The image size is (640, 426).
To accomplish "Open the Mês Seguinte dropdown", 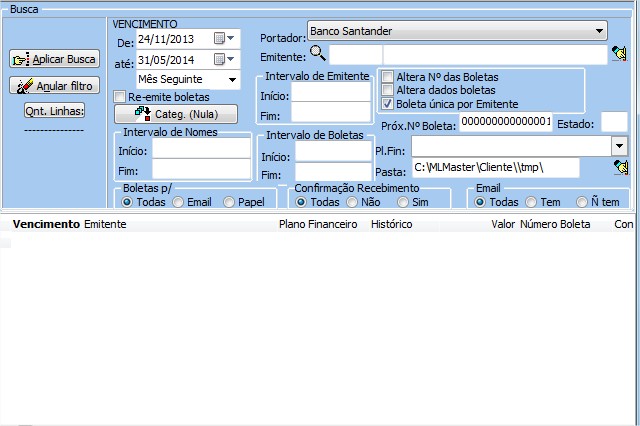I will pyautogui.click(x=232, y=79).
